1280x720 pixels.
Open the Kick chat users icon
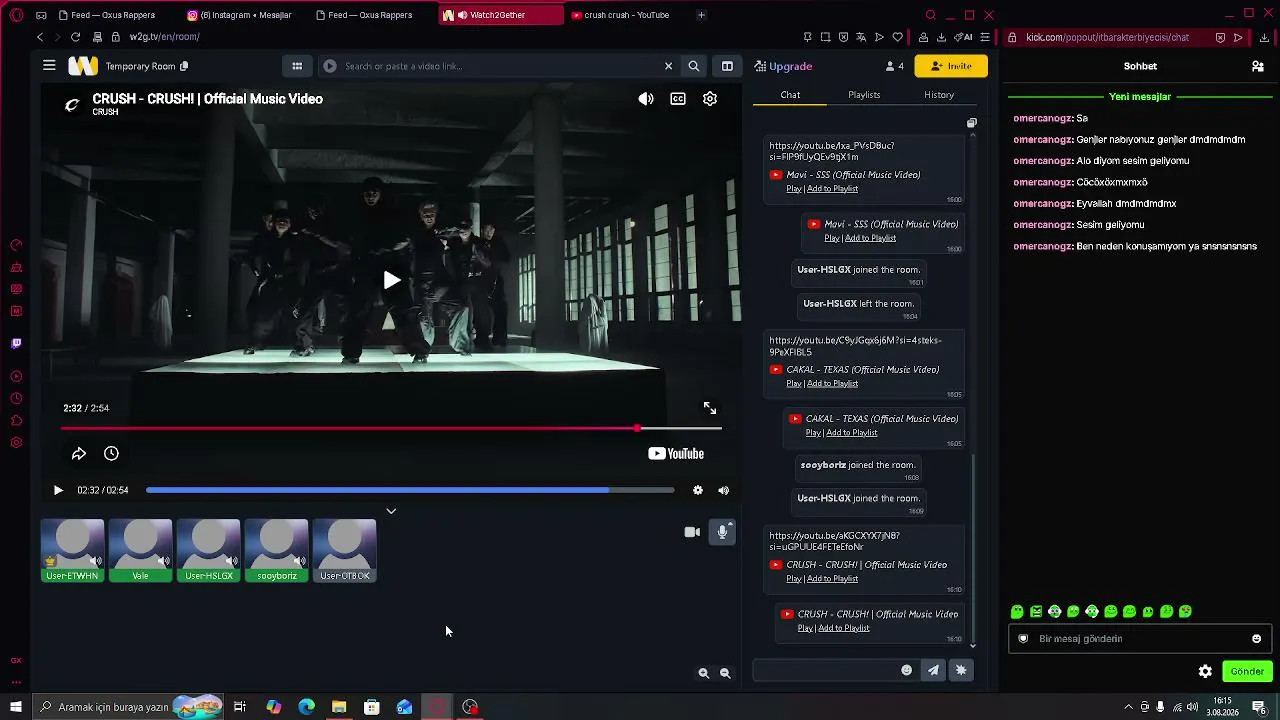click(x=1258, y=66)
